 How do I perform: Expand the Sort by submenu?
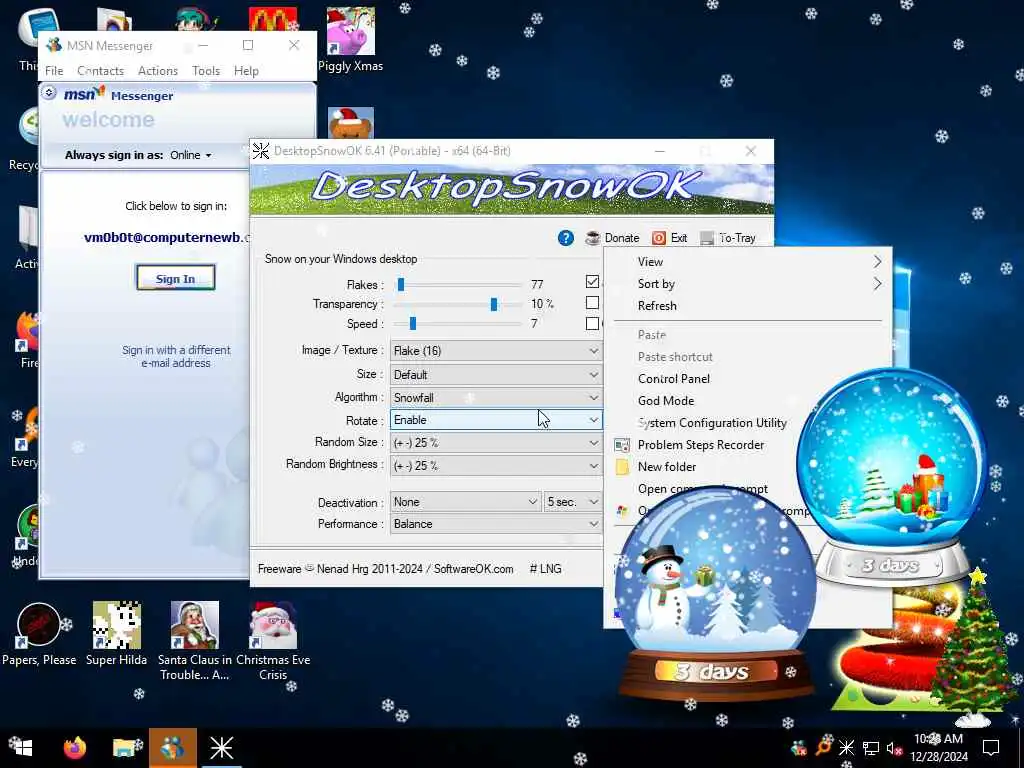(748, 284)
